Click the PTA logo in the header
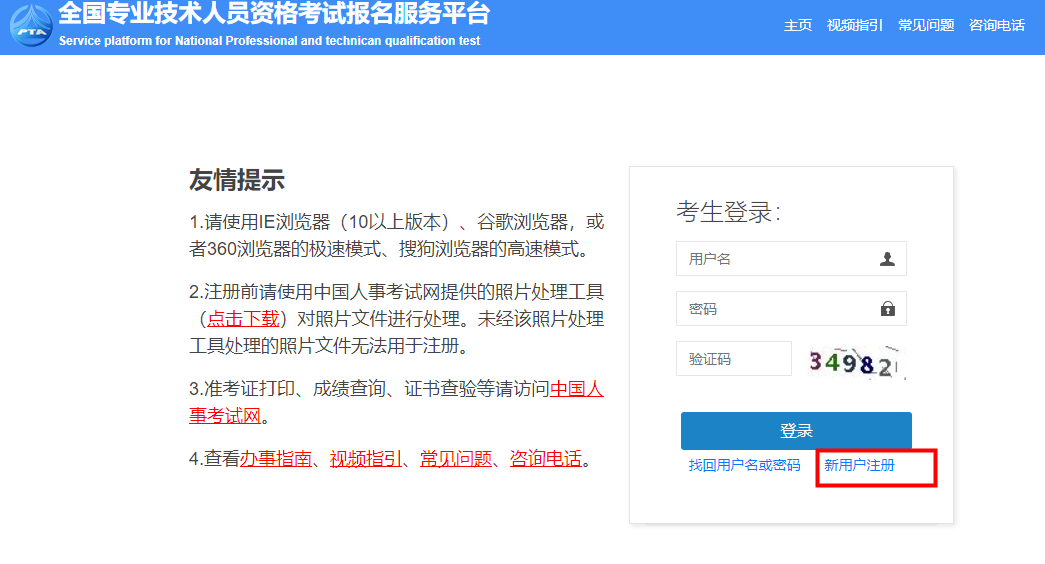This screenshot has width=1045, height=564. (30, 25)
